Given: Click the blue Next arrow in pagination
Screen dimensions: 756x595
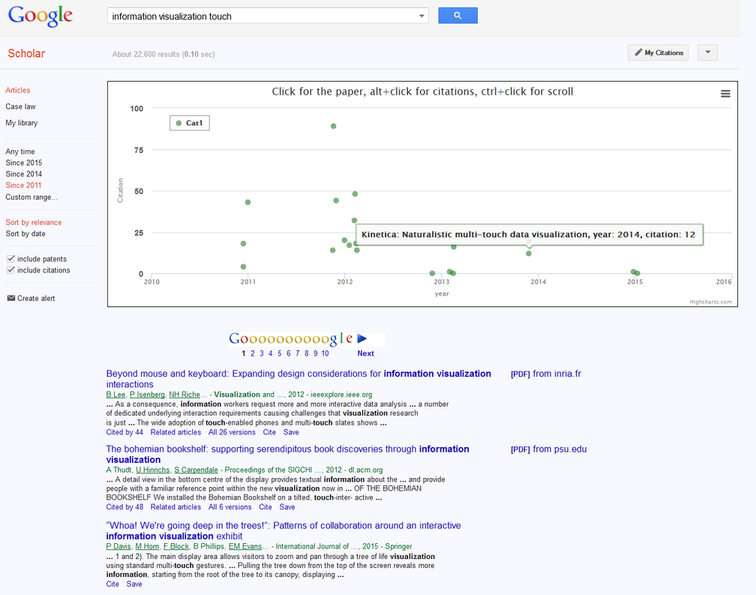Looking at the screenshot, I should 362,338.
